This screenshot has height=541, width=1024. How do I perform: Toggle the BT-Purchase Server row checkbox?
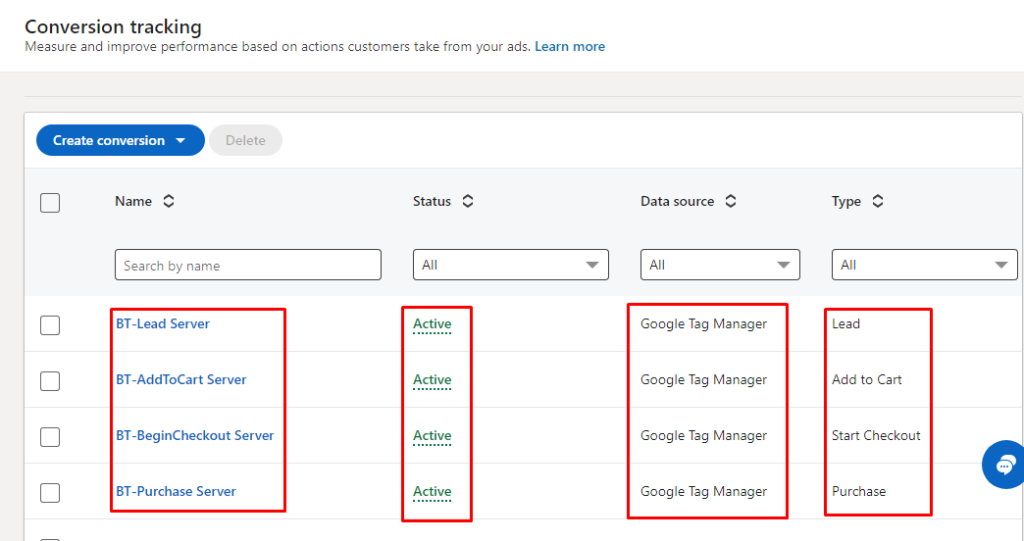click(x=50, y=493)
